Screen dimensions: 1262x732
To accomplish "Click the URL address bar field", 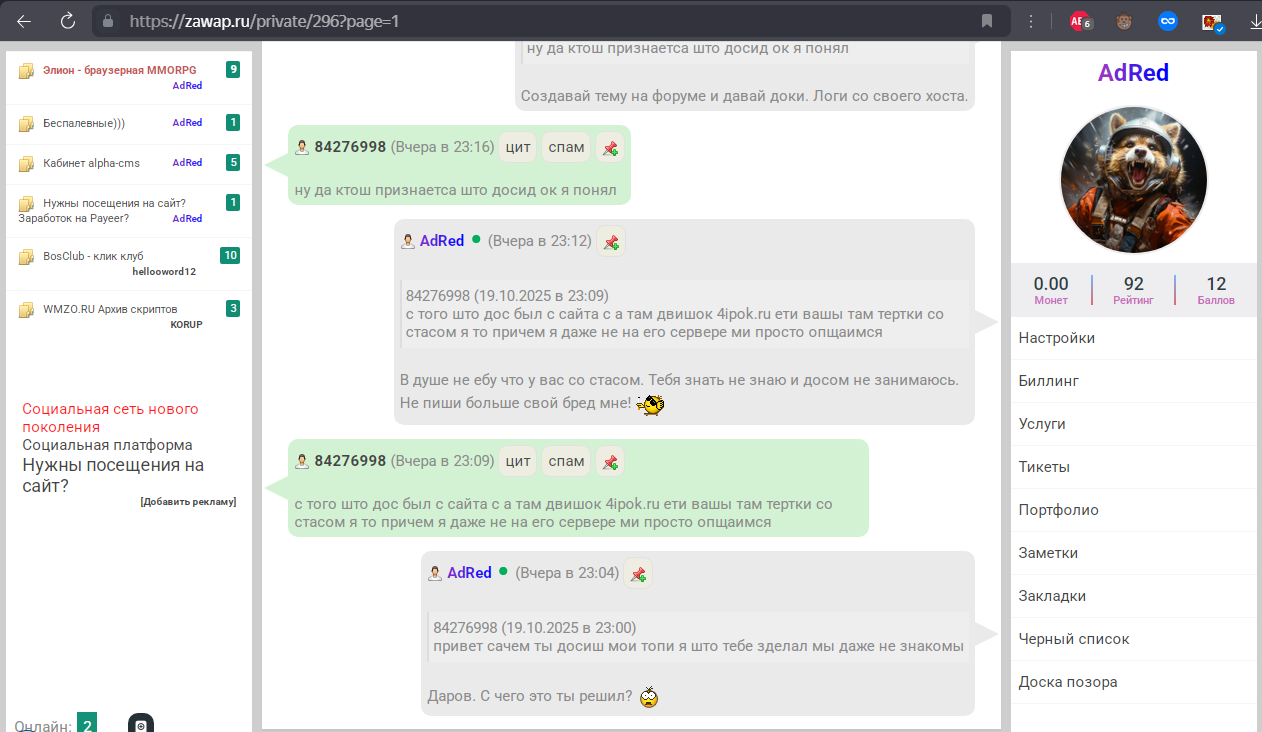I will [x=540, y=21].
